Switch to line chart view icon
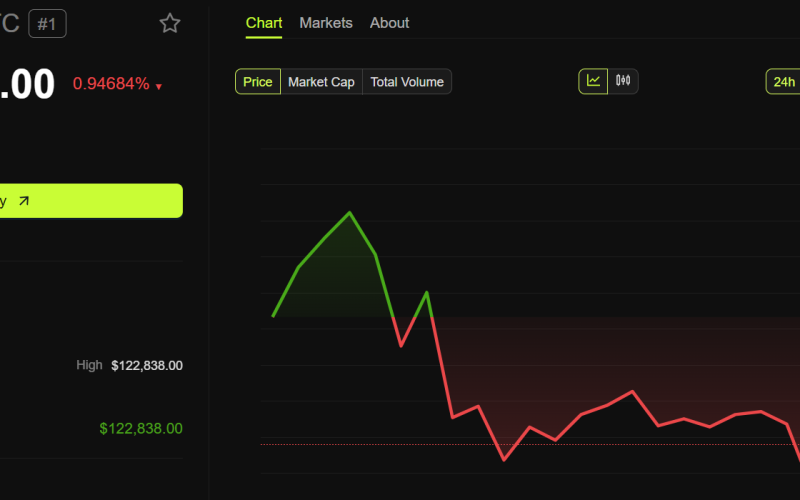Screen dimensions: 800x500 (593, 81)
